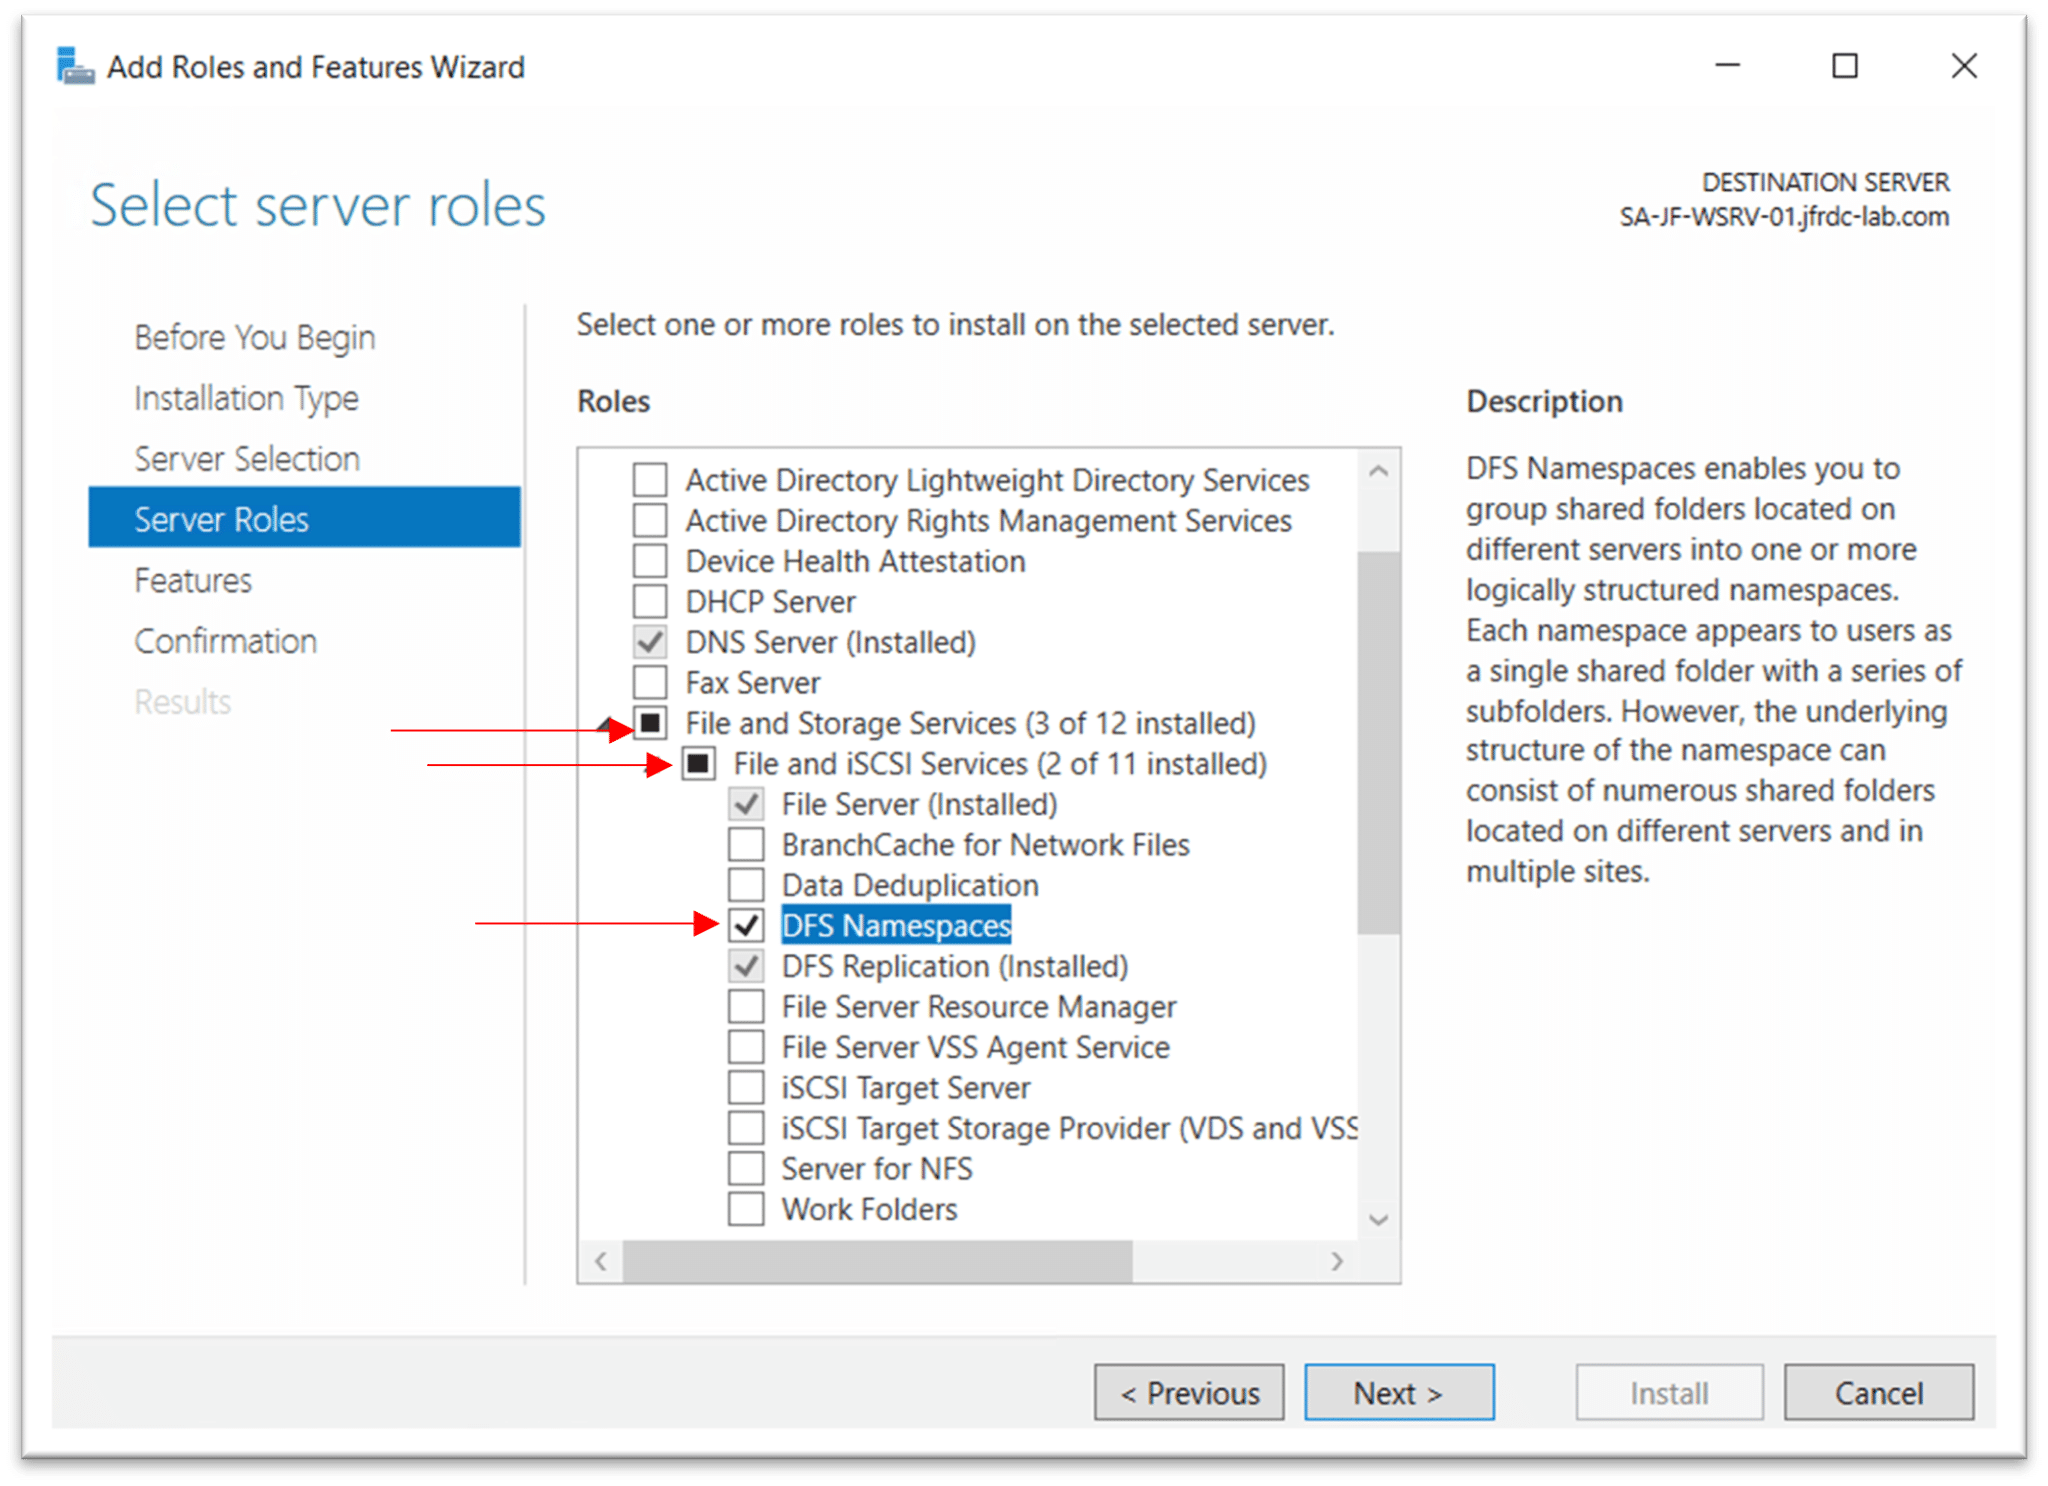
Task: Enable BranchCache for Network Files
Action: click(745, 844)
